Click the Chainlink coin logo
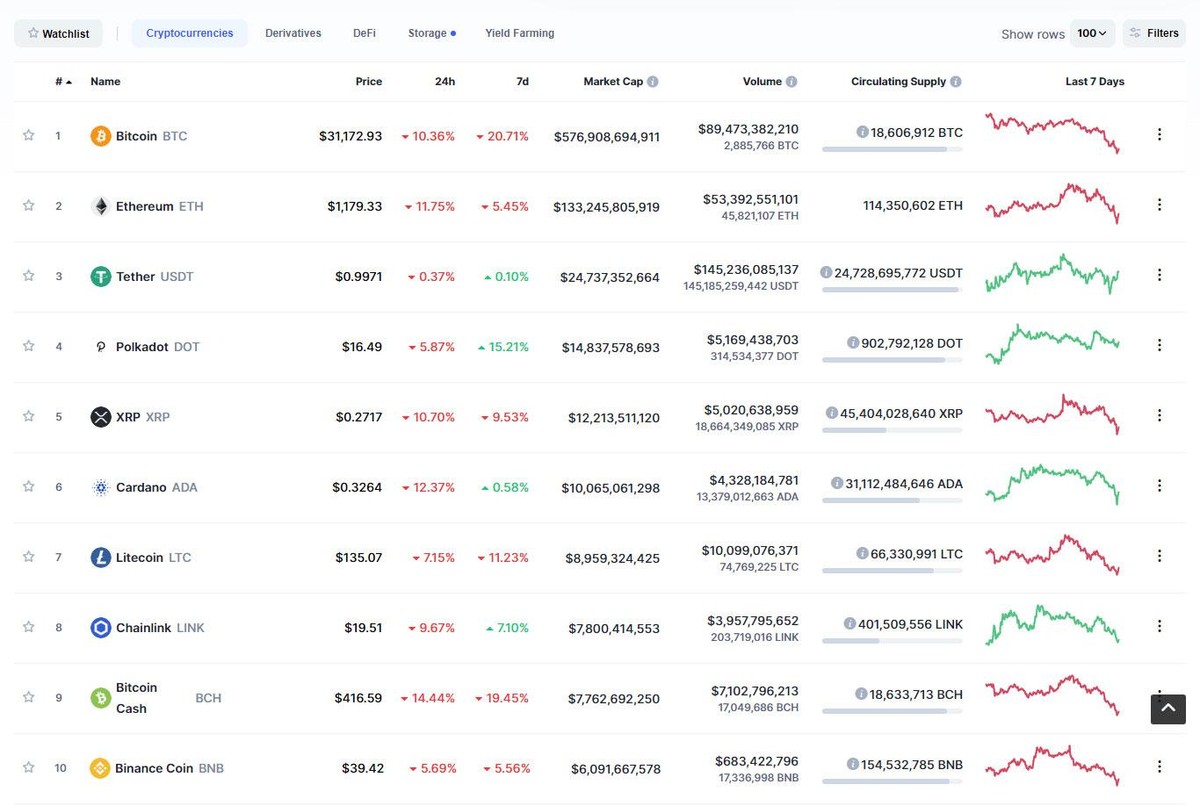Image resolution: width=1200 pixels, height=806 pixels. [99, 627]
